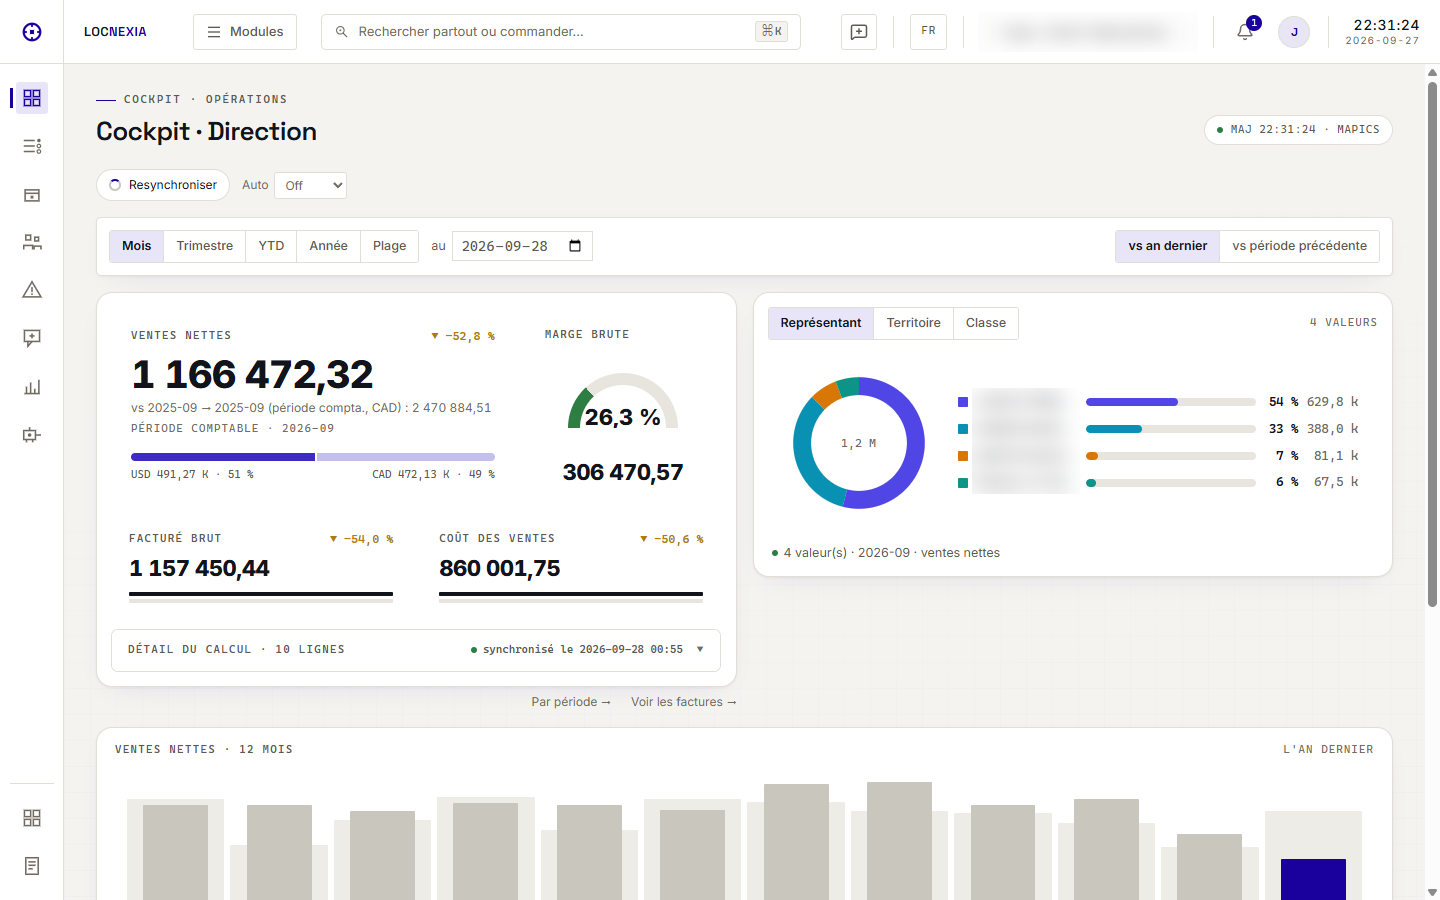Click the top bar new comment icon
This screenshot has height=900, width=1440.
point(859,32)
